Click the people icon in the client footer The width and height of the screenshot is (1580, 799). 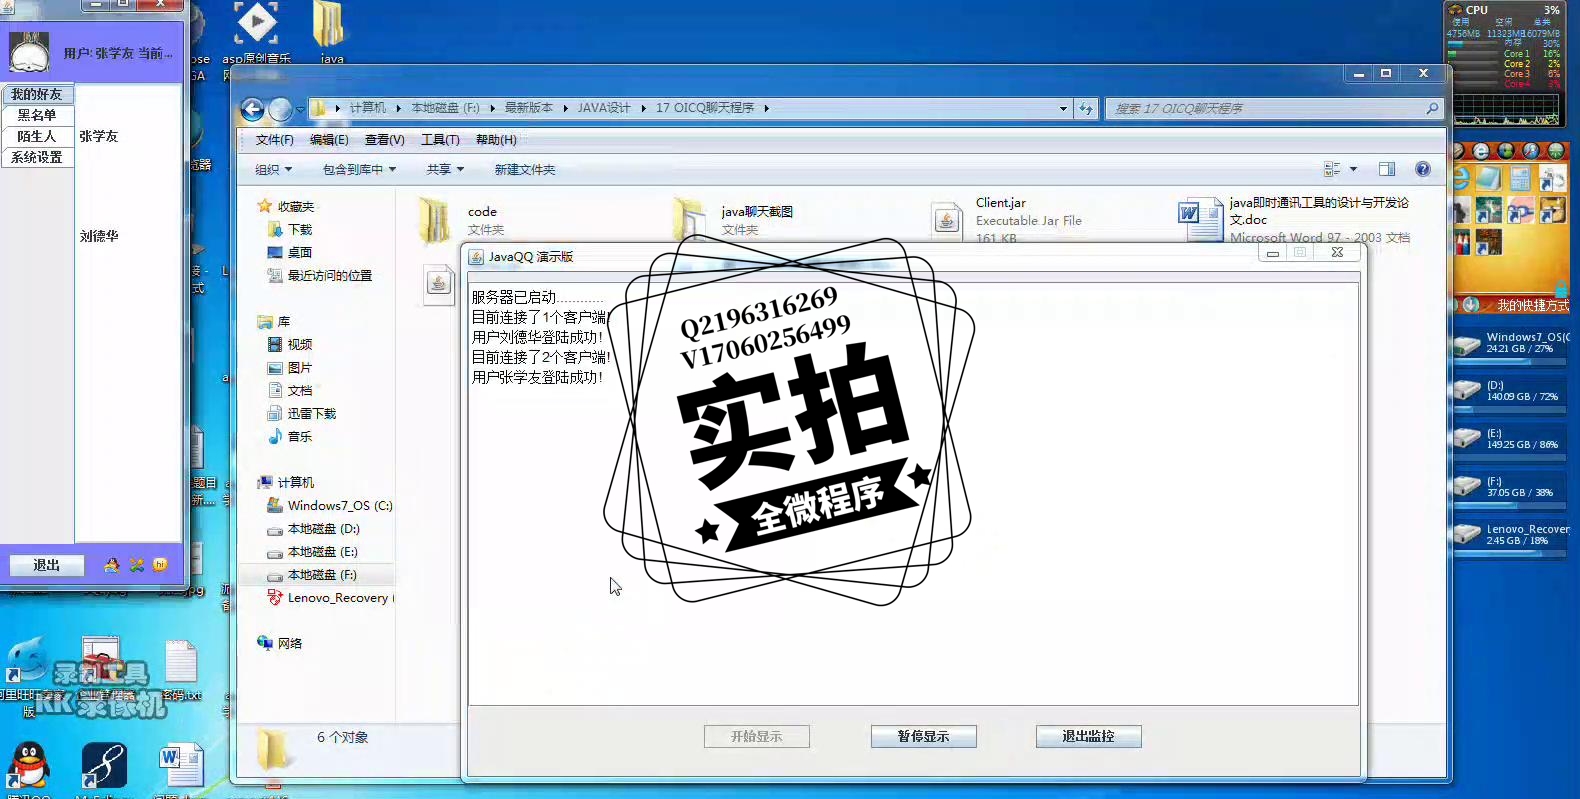112,565
